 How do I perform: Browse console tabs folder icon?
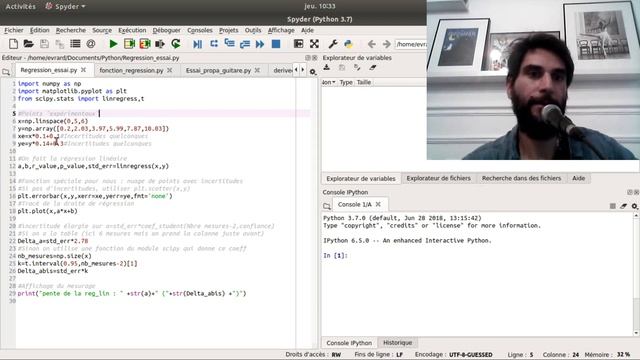[x=327, y=206]
